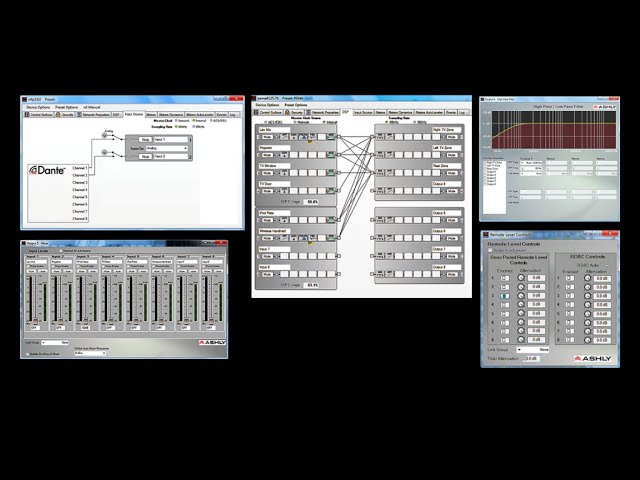Click the Input 2 name field
This screenshot has height=480, width=640.
coord(59,263)
